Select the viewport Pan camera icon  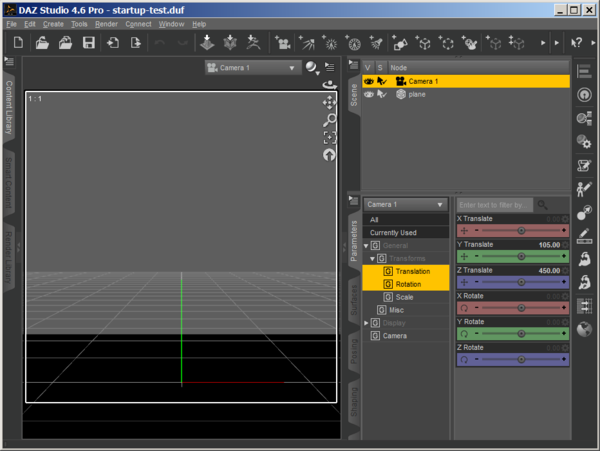point(329,102)
